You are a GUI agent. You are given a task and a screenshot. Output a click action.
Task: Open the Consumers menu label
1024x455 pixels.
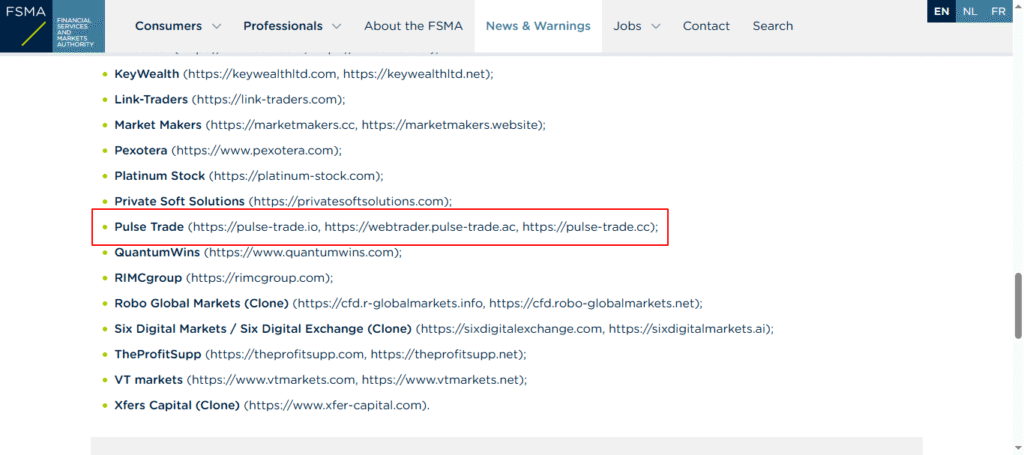click(x=168, y=26)
